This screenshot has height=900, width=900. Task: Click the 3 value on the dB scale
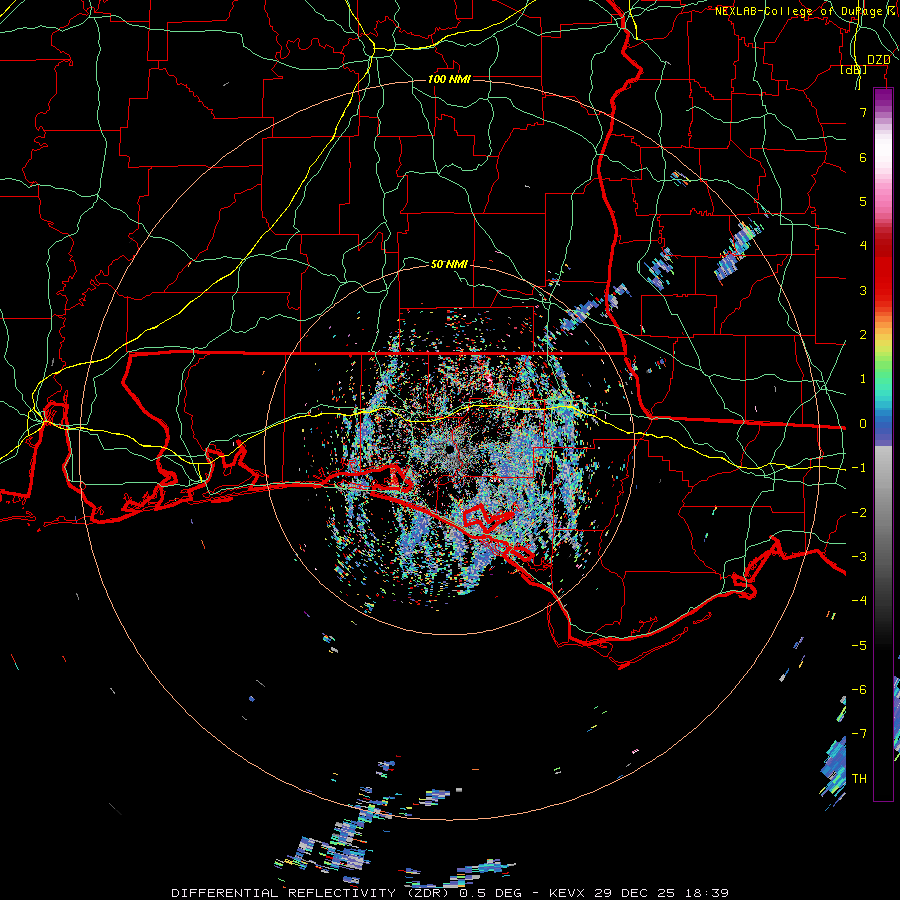(x=863, y=290)
